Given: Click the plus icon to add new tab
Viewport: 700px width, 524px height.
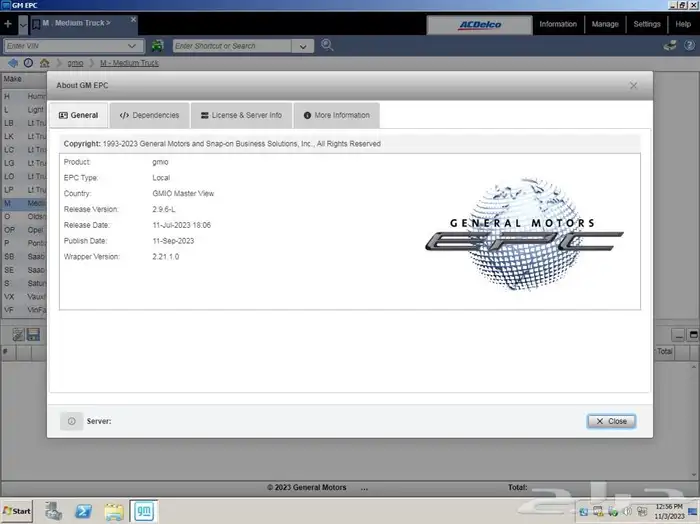Looking at the screenshot, I should click(8, 23).
